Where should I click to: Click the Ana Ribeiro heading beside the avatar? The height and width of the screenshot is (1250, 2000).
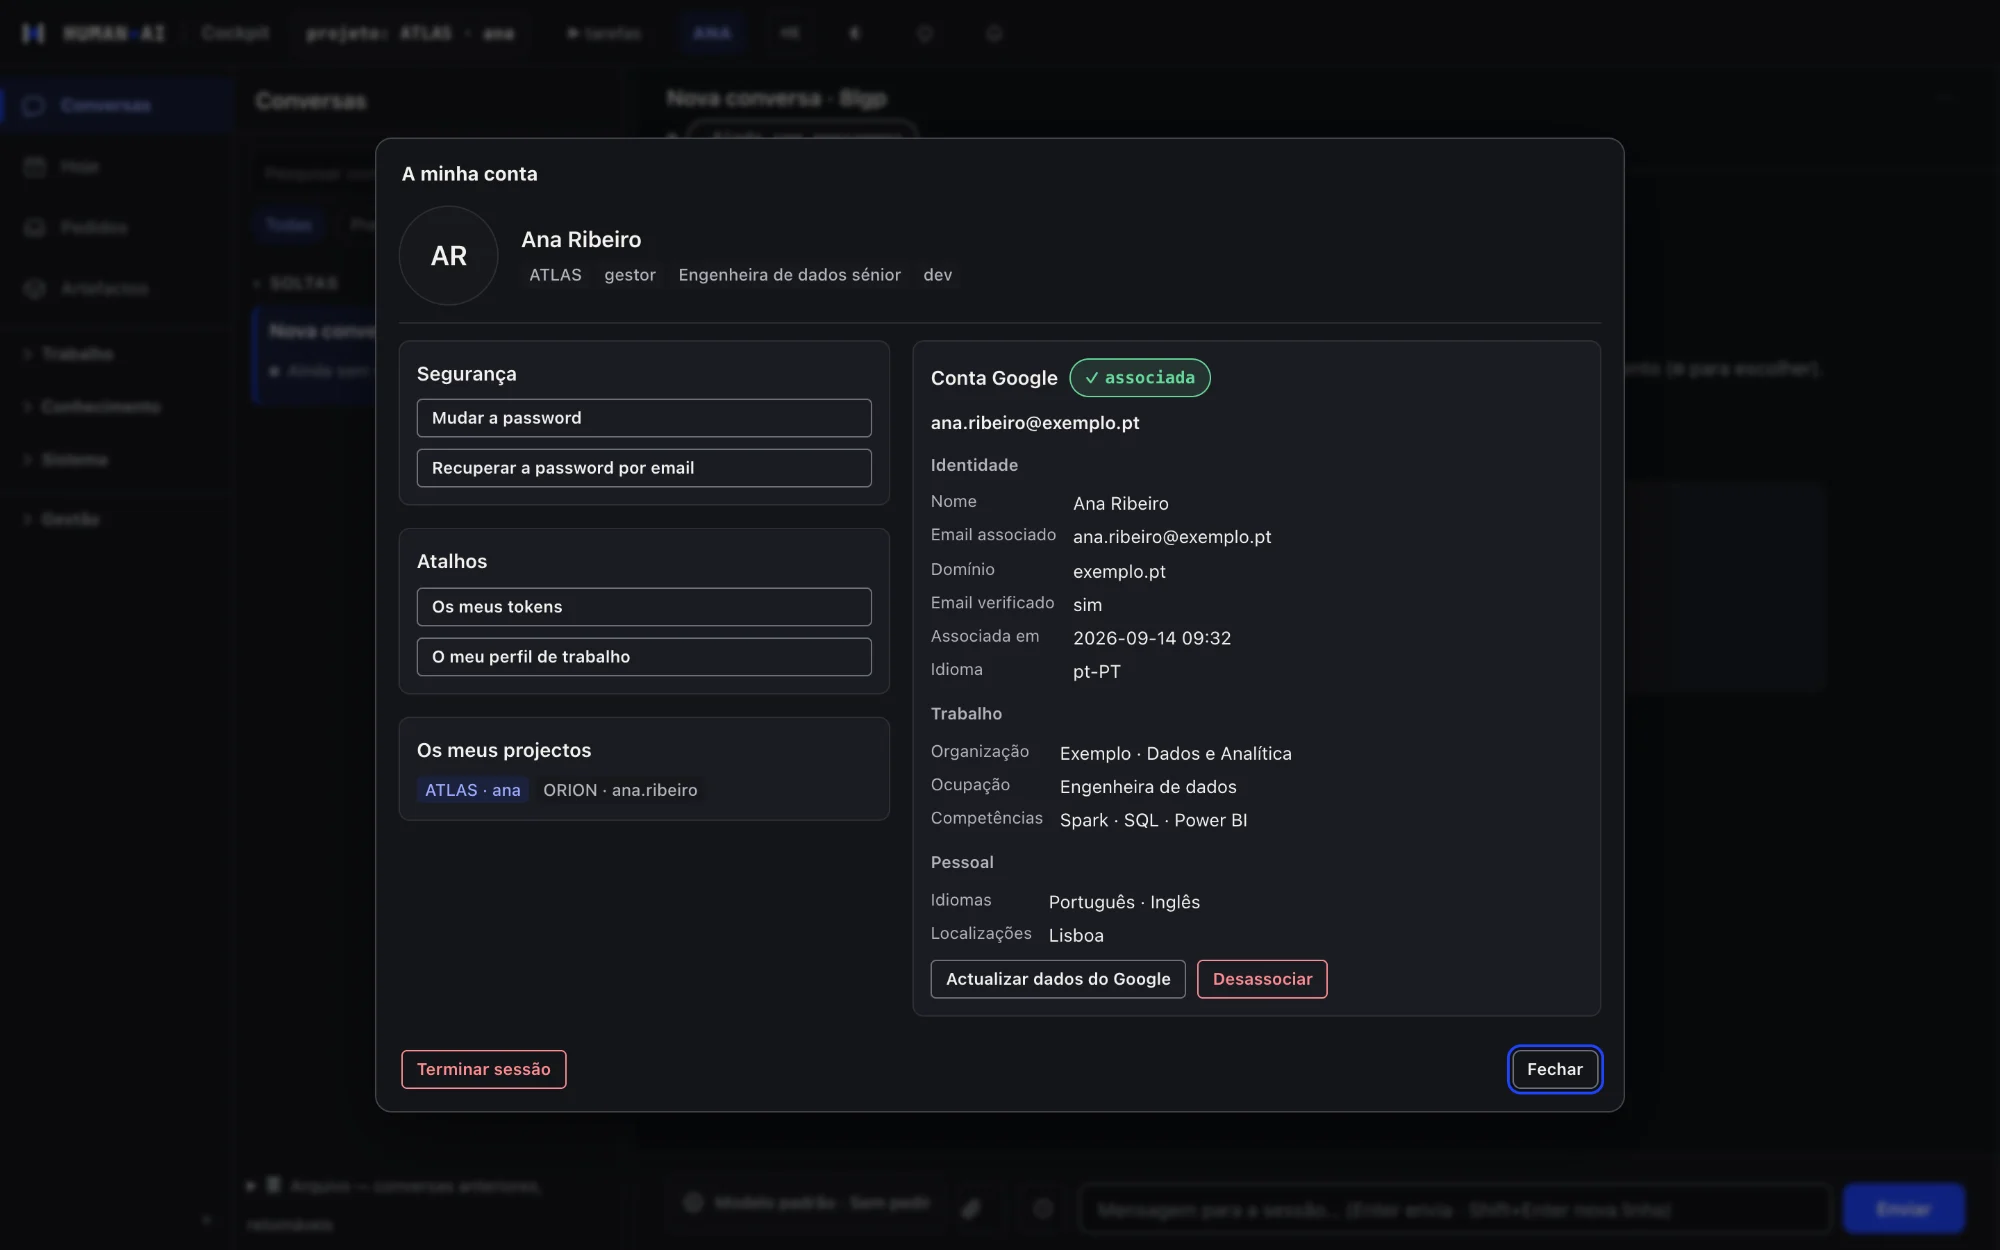coord(581,239)
